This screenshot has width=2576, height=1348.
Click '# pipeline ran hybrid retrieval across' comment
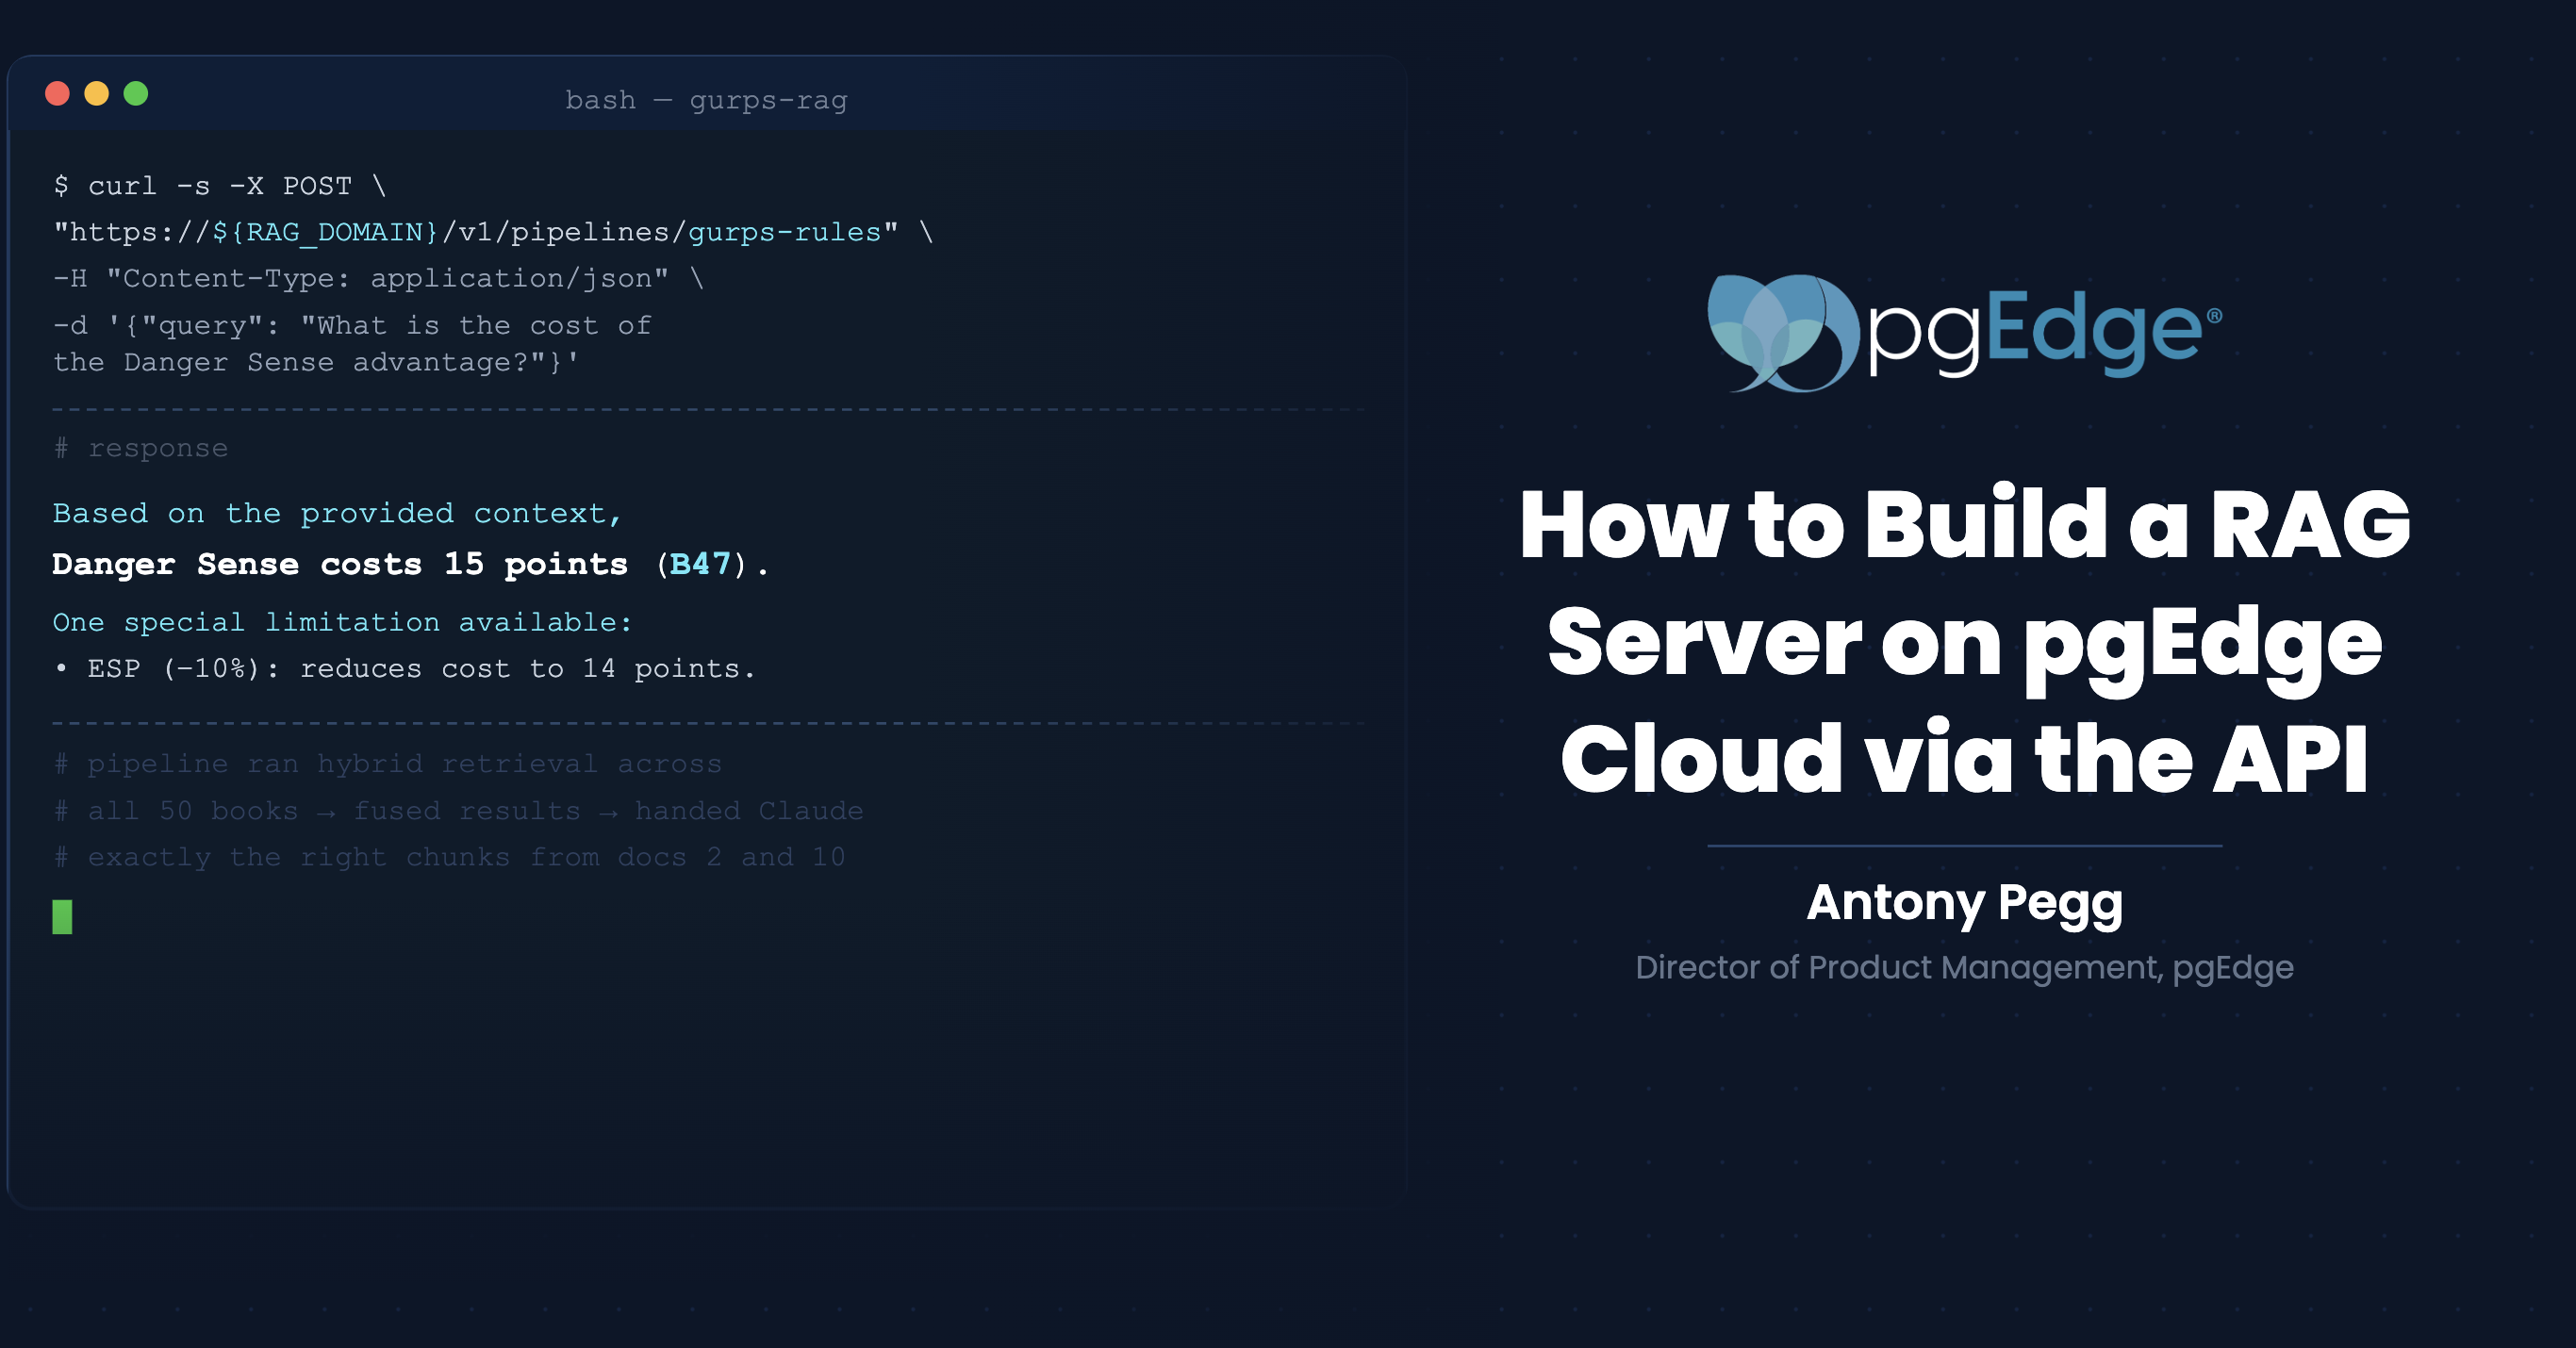click(387, 765)
